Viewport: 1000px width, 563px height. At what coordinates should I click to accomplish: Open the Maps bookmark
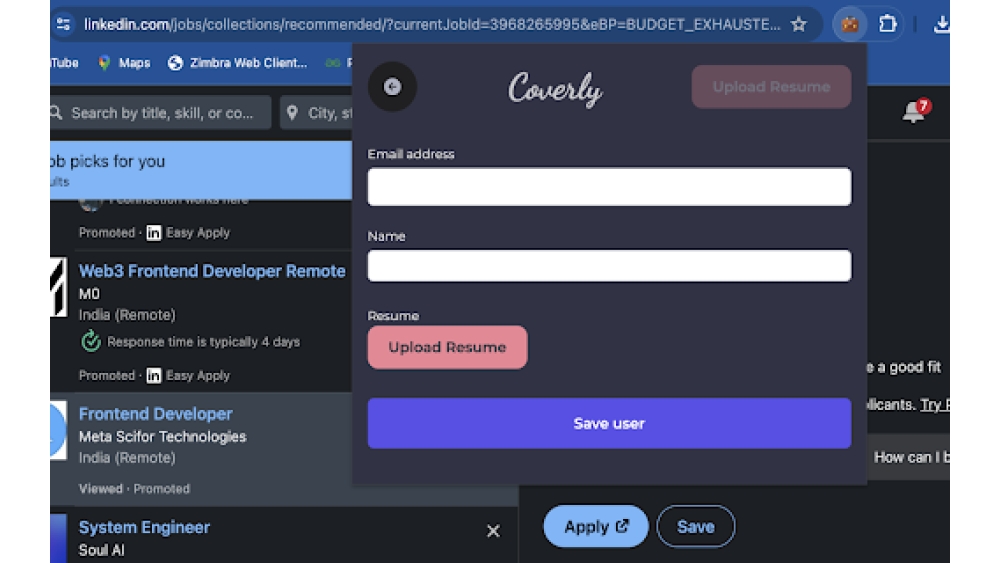tap(124, 62)
